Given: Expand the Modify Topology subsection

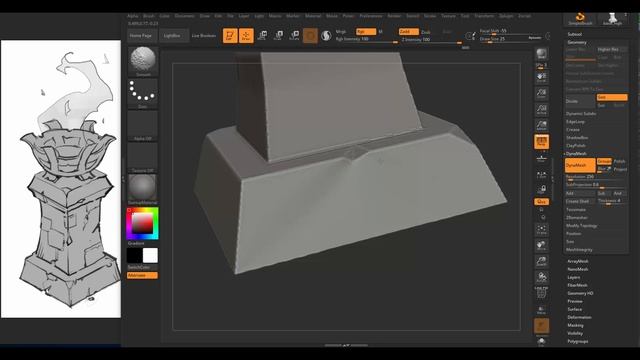Looking at the screenshot, I should click(x=582, y=226).
